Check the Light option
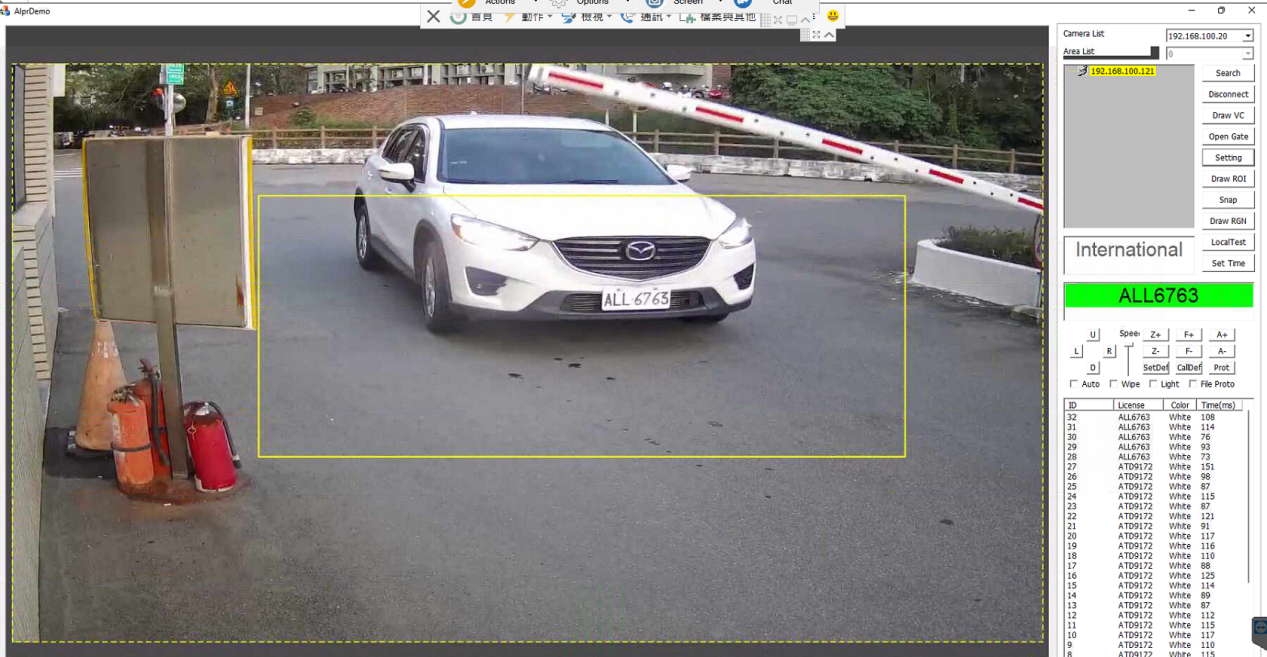The width and height of the screenshot is (1267, 657). coord(1153,384)
